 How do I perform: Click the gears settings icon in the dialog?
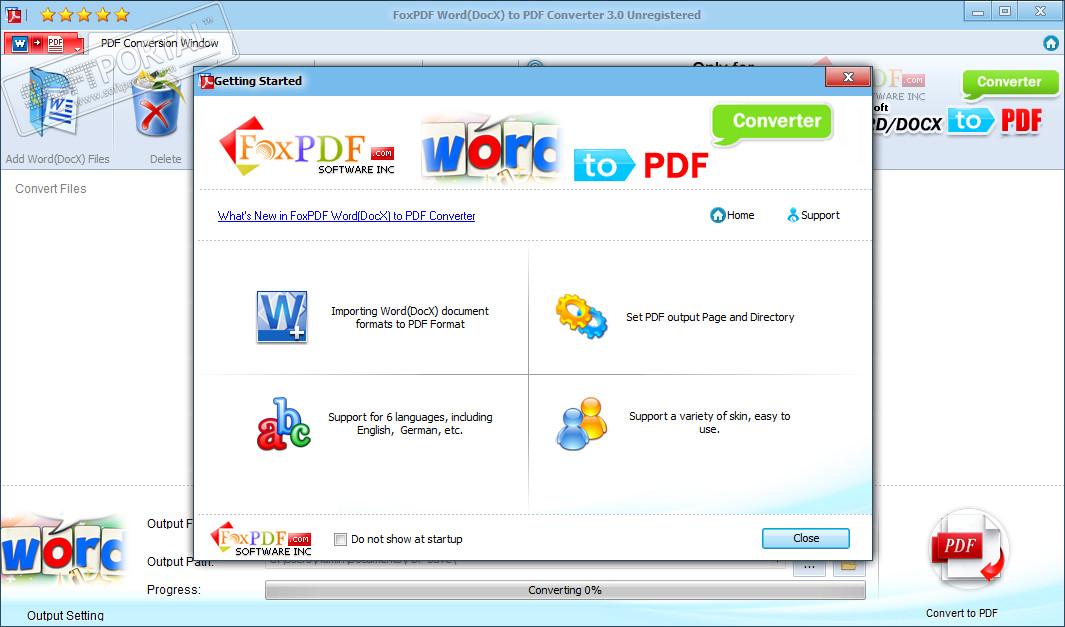click(x=581, y=316)
